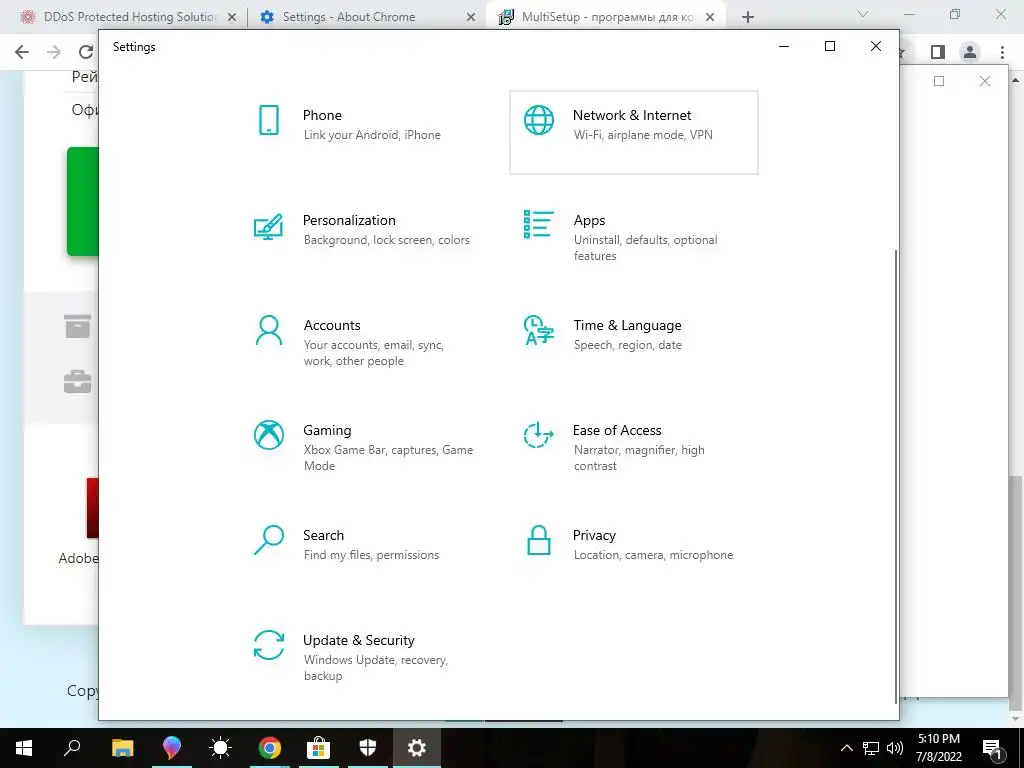The width and height of the screenshot is (1024, 768).
Task: Click the Privacy lock icon
Action: 539,540
